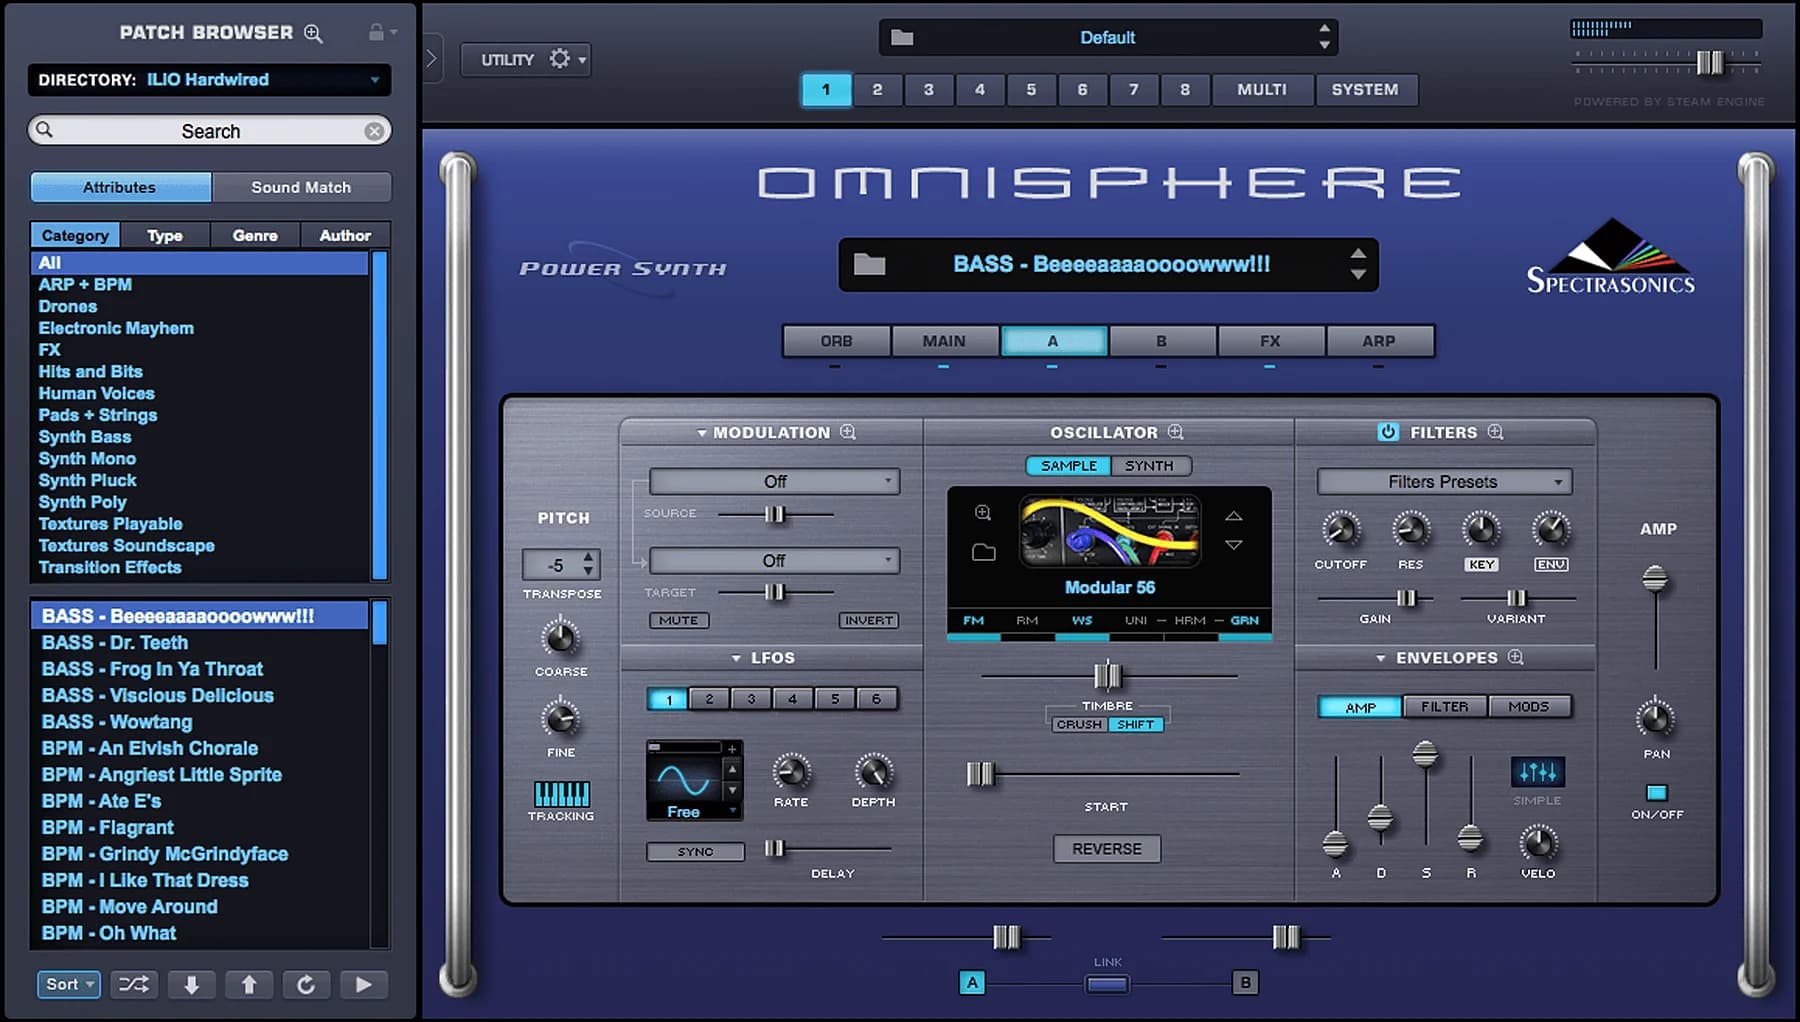Enable Sync for the LFO

coord(694,851)
